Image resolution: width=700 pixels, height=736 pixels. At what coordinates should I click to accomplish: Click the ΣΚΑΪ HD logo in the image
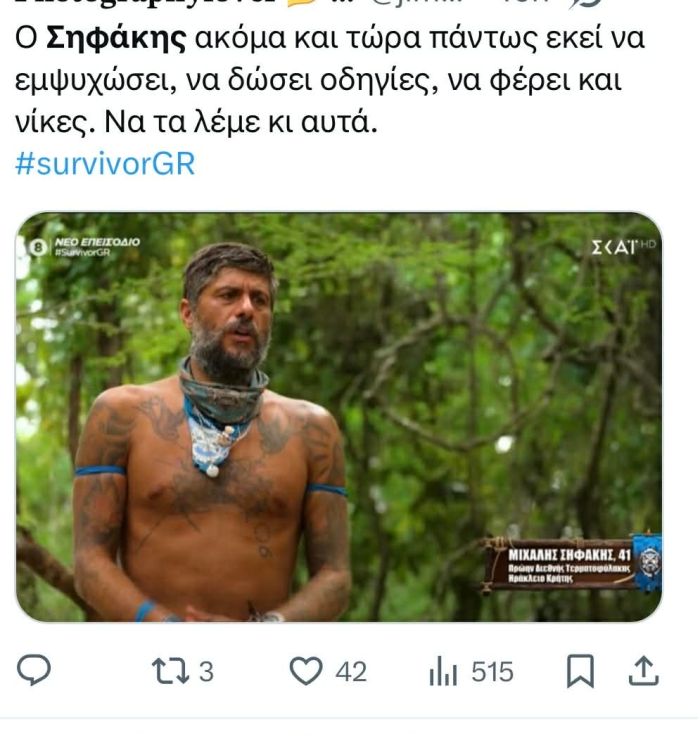pyautogui.click(x=623, y=246)
